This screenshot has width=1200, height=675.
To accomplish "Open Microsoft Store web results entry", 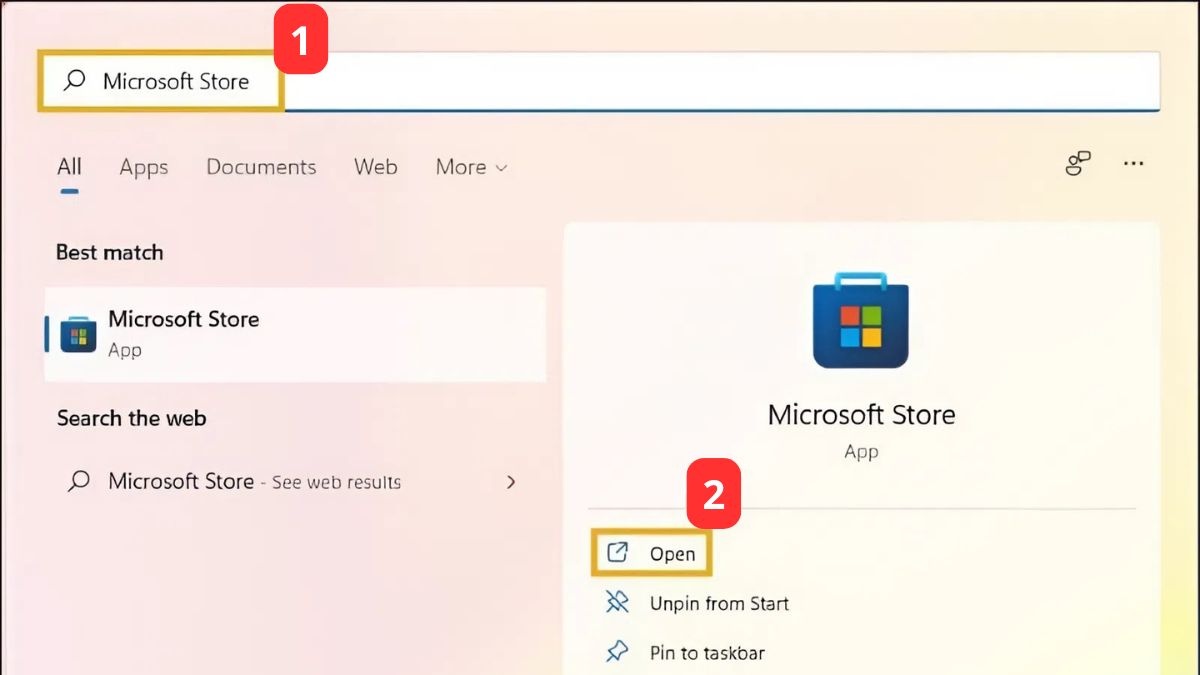I will (295, 482).
